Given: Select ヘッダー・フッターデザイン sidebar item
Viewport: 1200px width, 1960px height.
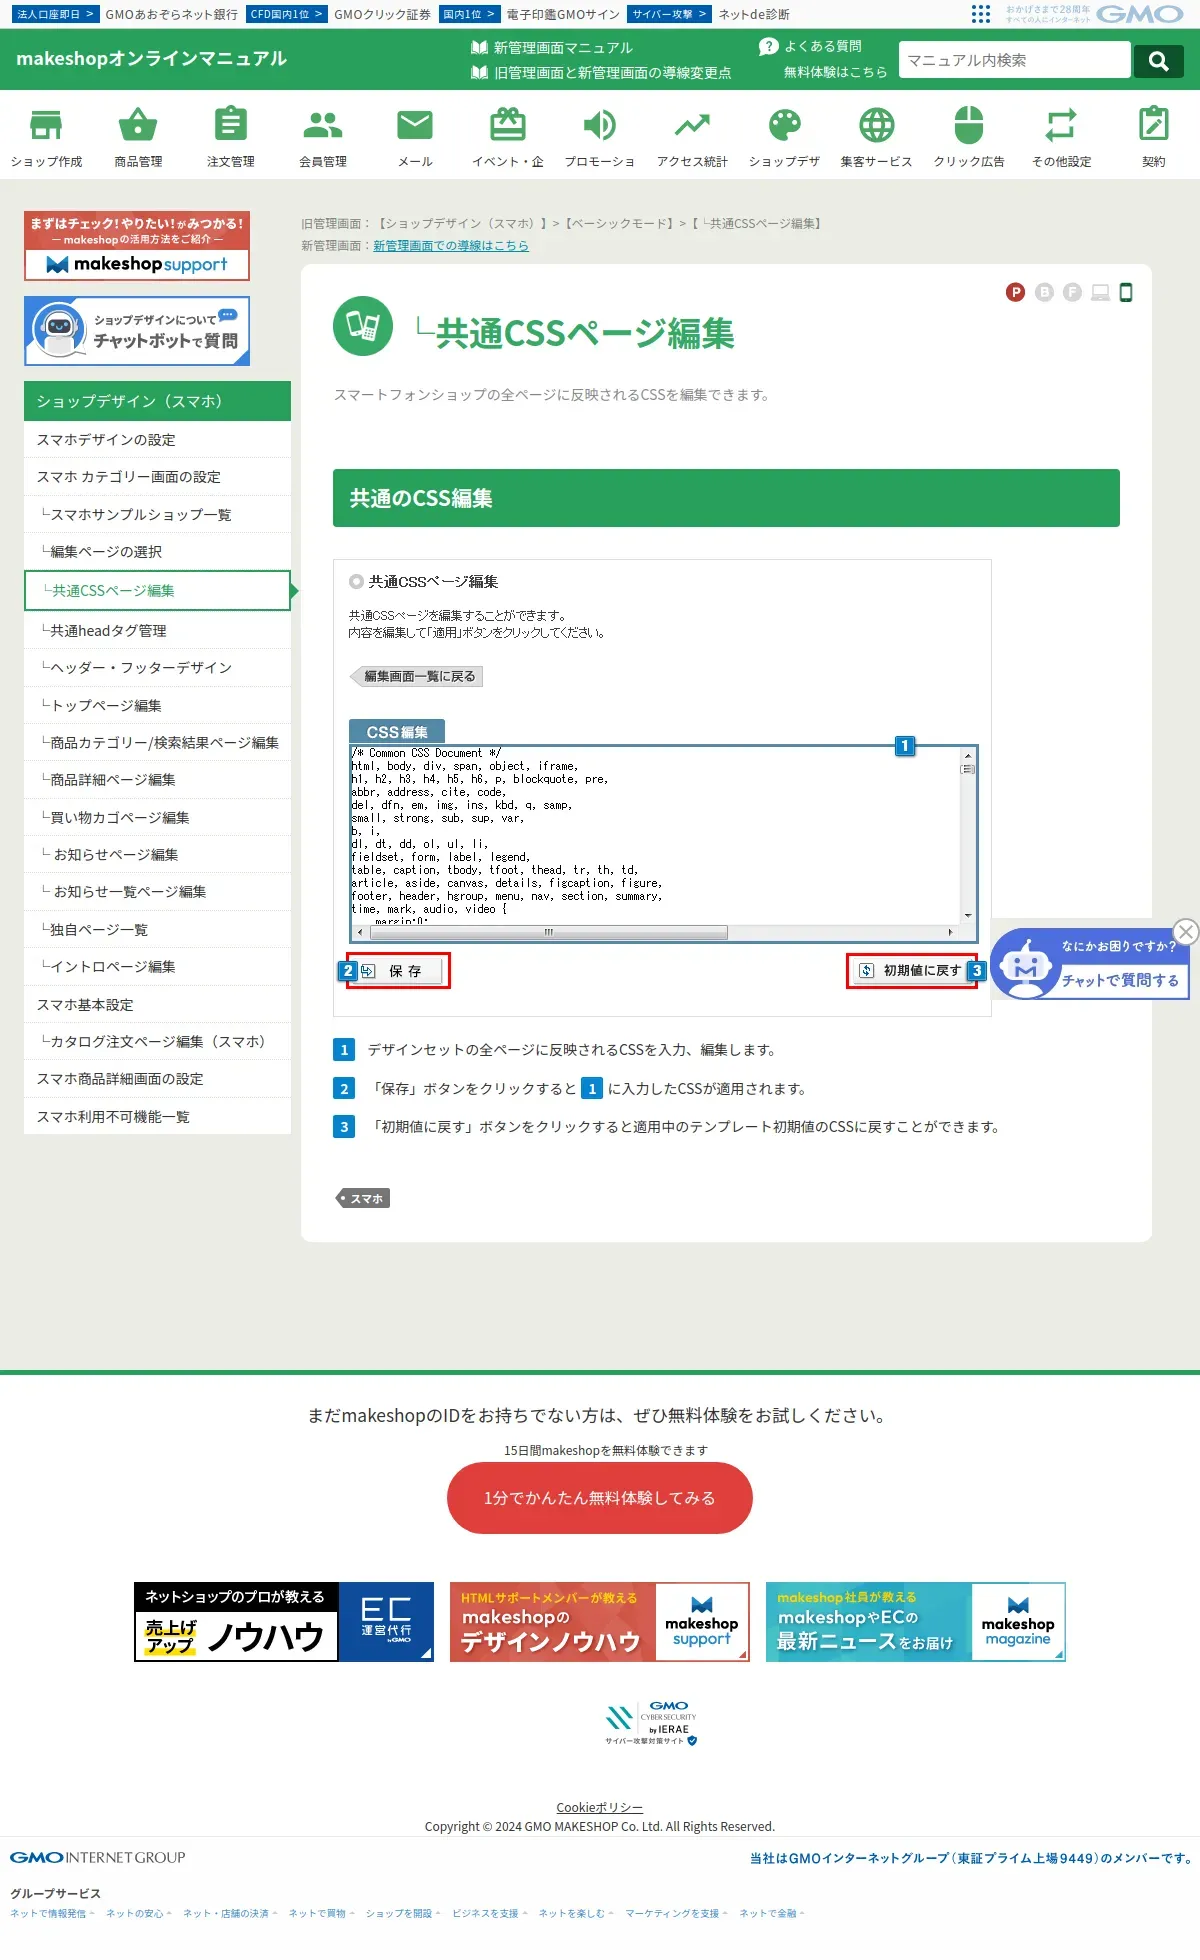Looking at the screenshot, I should [x=157, y=667].
